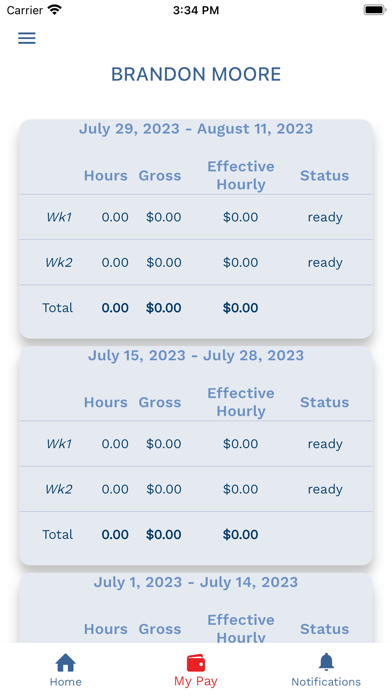Tap the My Pay wallet icon
Screen dimensions: 392x696
pos(196,663)
